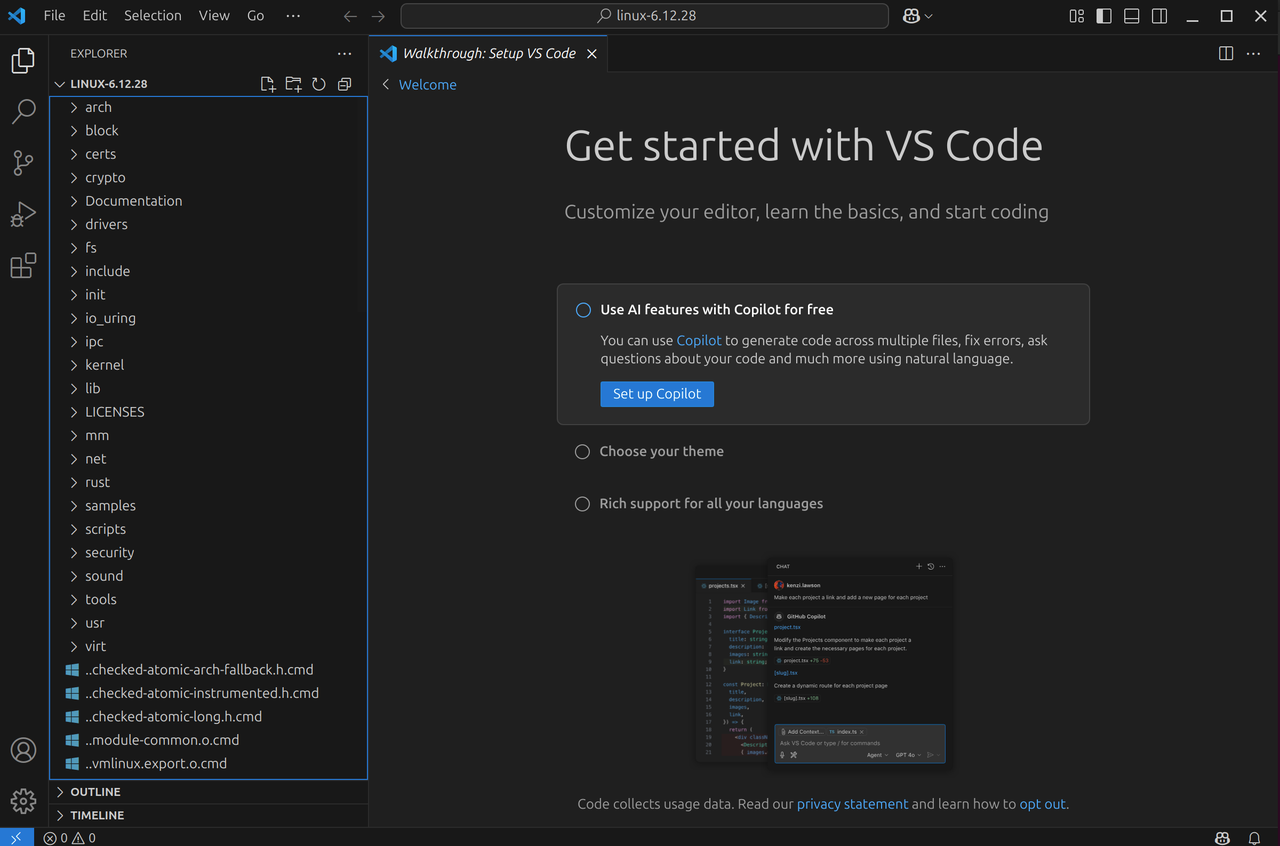Open the Edit menu
The height and width of the screenshot is (846, 1280).
pos(95,16)
